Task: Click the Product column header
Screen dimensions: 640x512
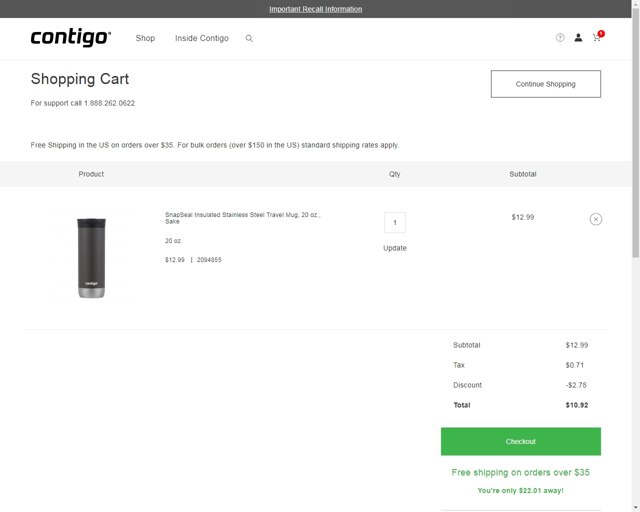Action: pos(91,174)
